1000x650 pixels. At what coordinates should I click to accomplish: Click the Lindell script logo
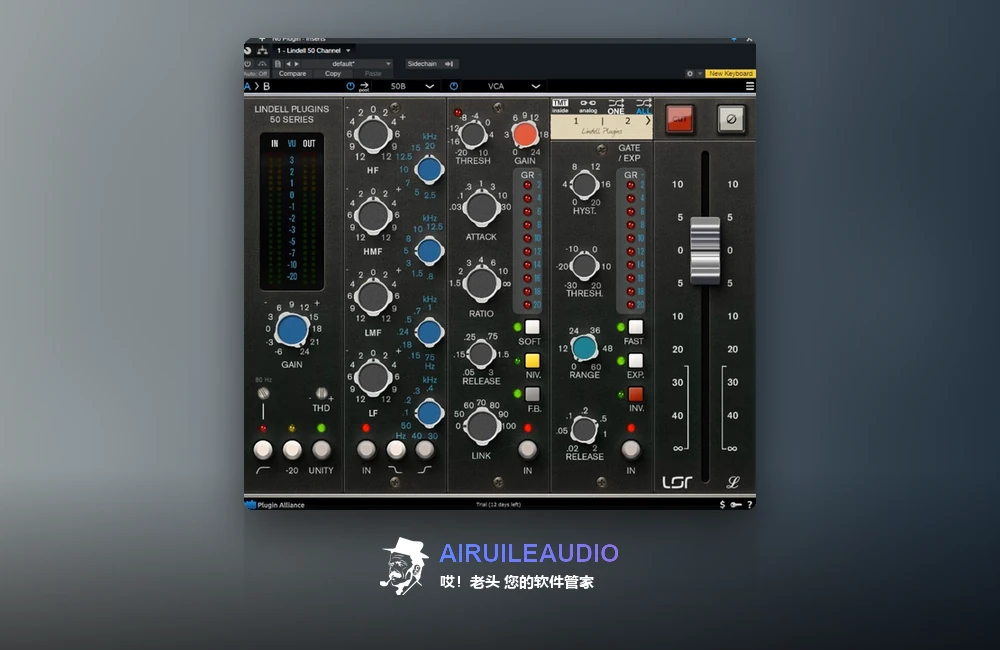(733, 482)
